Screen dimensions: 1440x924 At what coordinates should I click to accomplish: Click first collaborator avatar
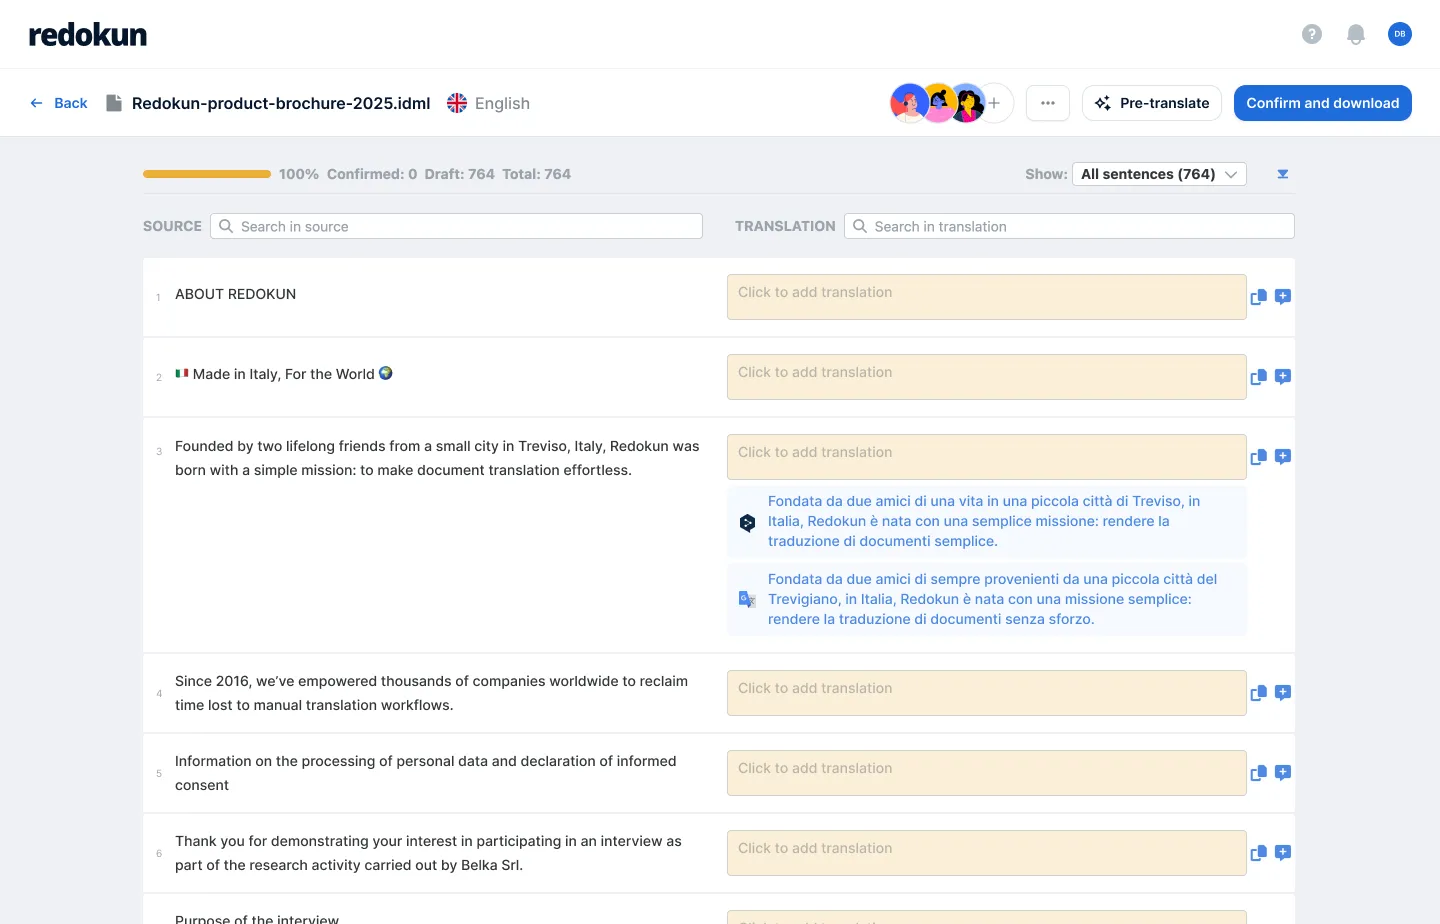pyautogui.click(x=909, y=103)
